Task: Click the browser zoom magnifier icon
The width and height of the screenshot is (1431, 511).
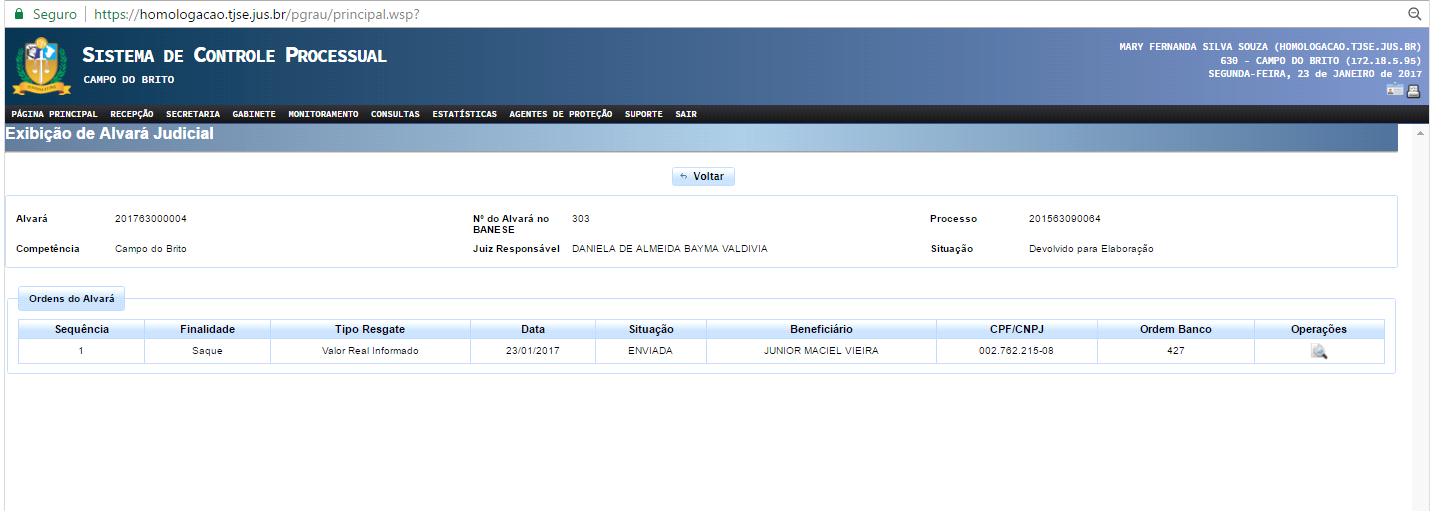Action: pos(1414,14)
